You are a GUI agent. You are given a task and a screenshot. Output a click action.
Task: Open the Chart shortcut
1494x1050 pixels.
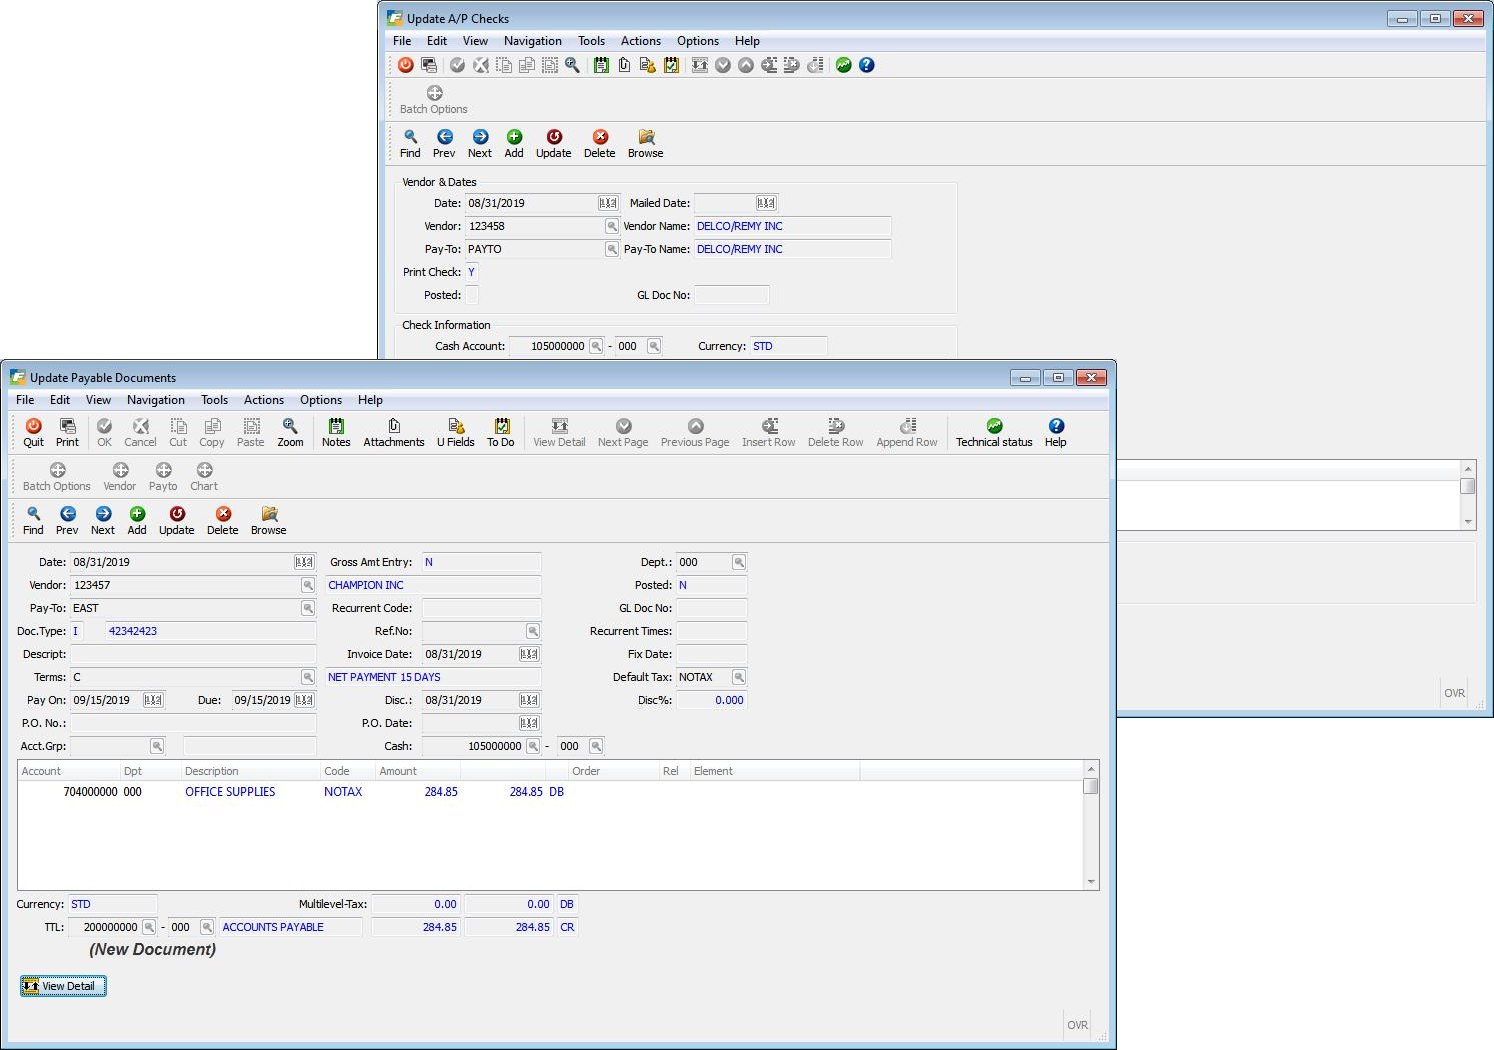[203, 475]
